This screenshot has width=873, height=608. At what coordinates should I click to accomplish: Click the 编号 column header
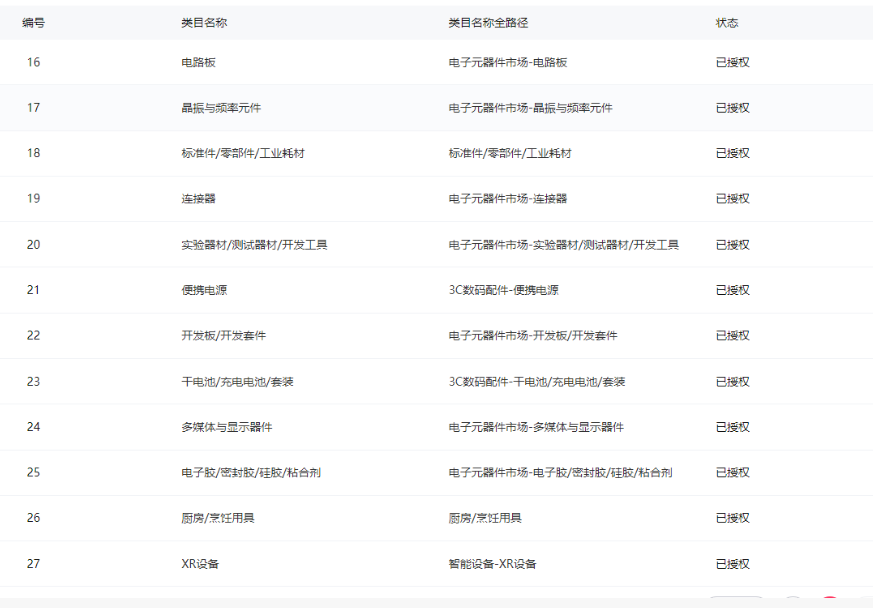click(34, 22)
